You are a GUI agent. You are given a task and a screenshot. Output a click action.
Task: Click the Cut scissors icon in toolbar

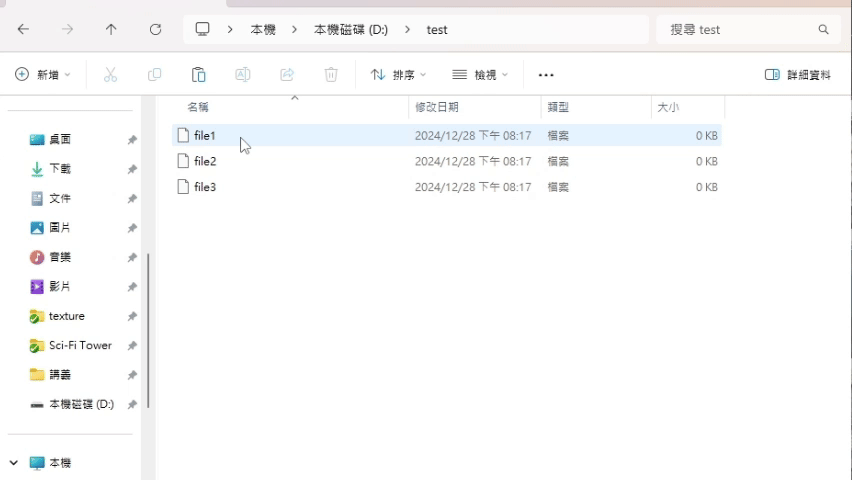110,75
